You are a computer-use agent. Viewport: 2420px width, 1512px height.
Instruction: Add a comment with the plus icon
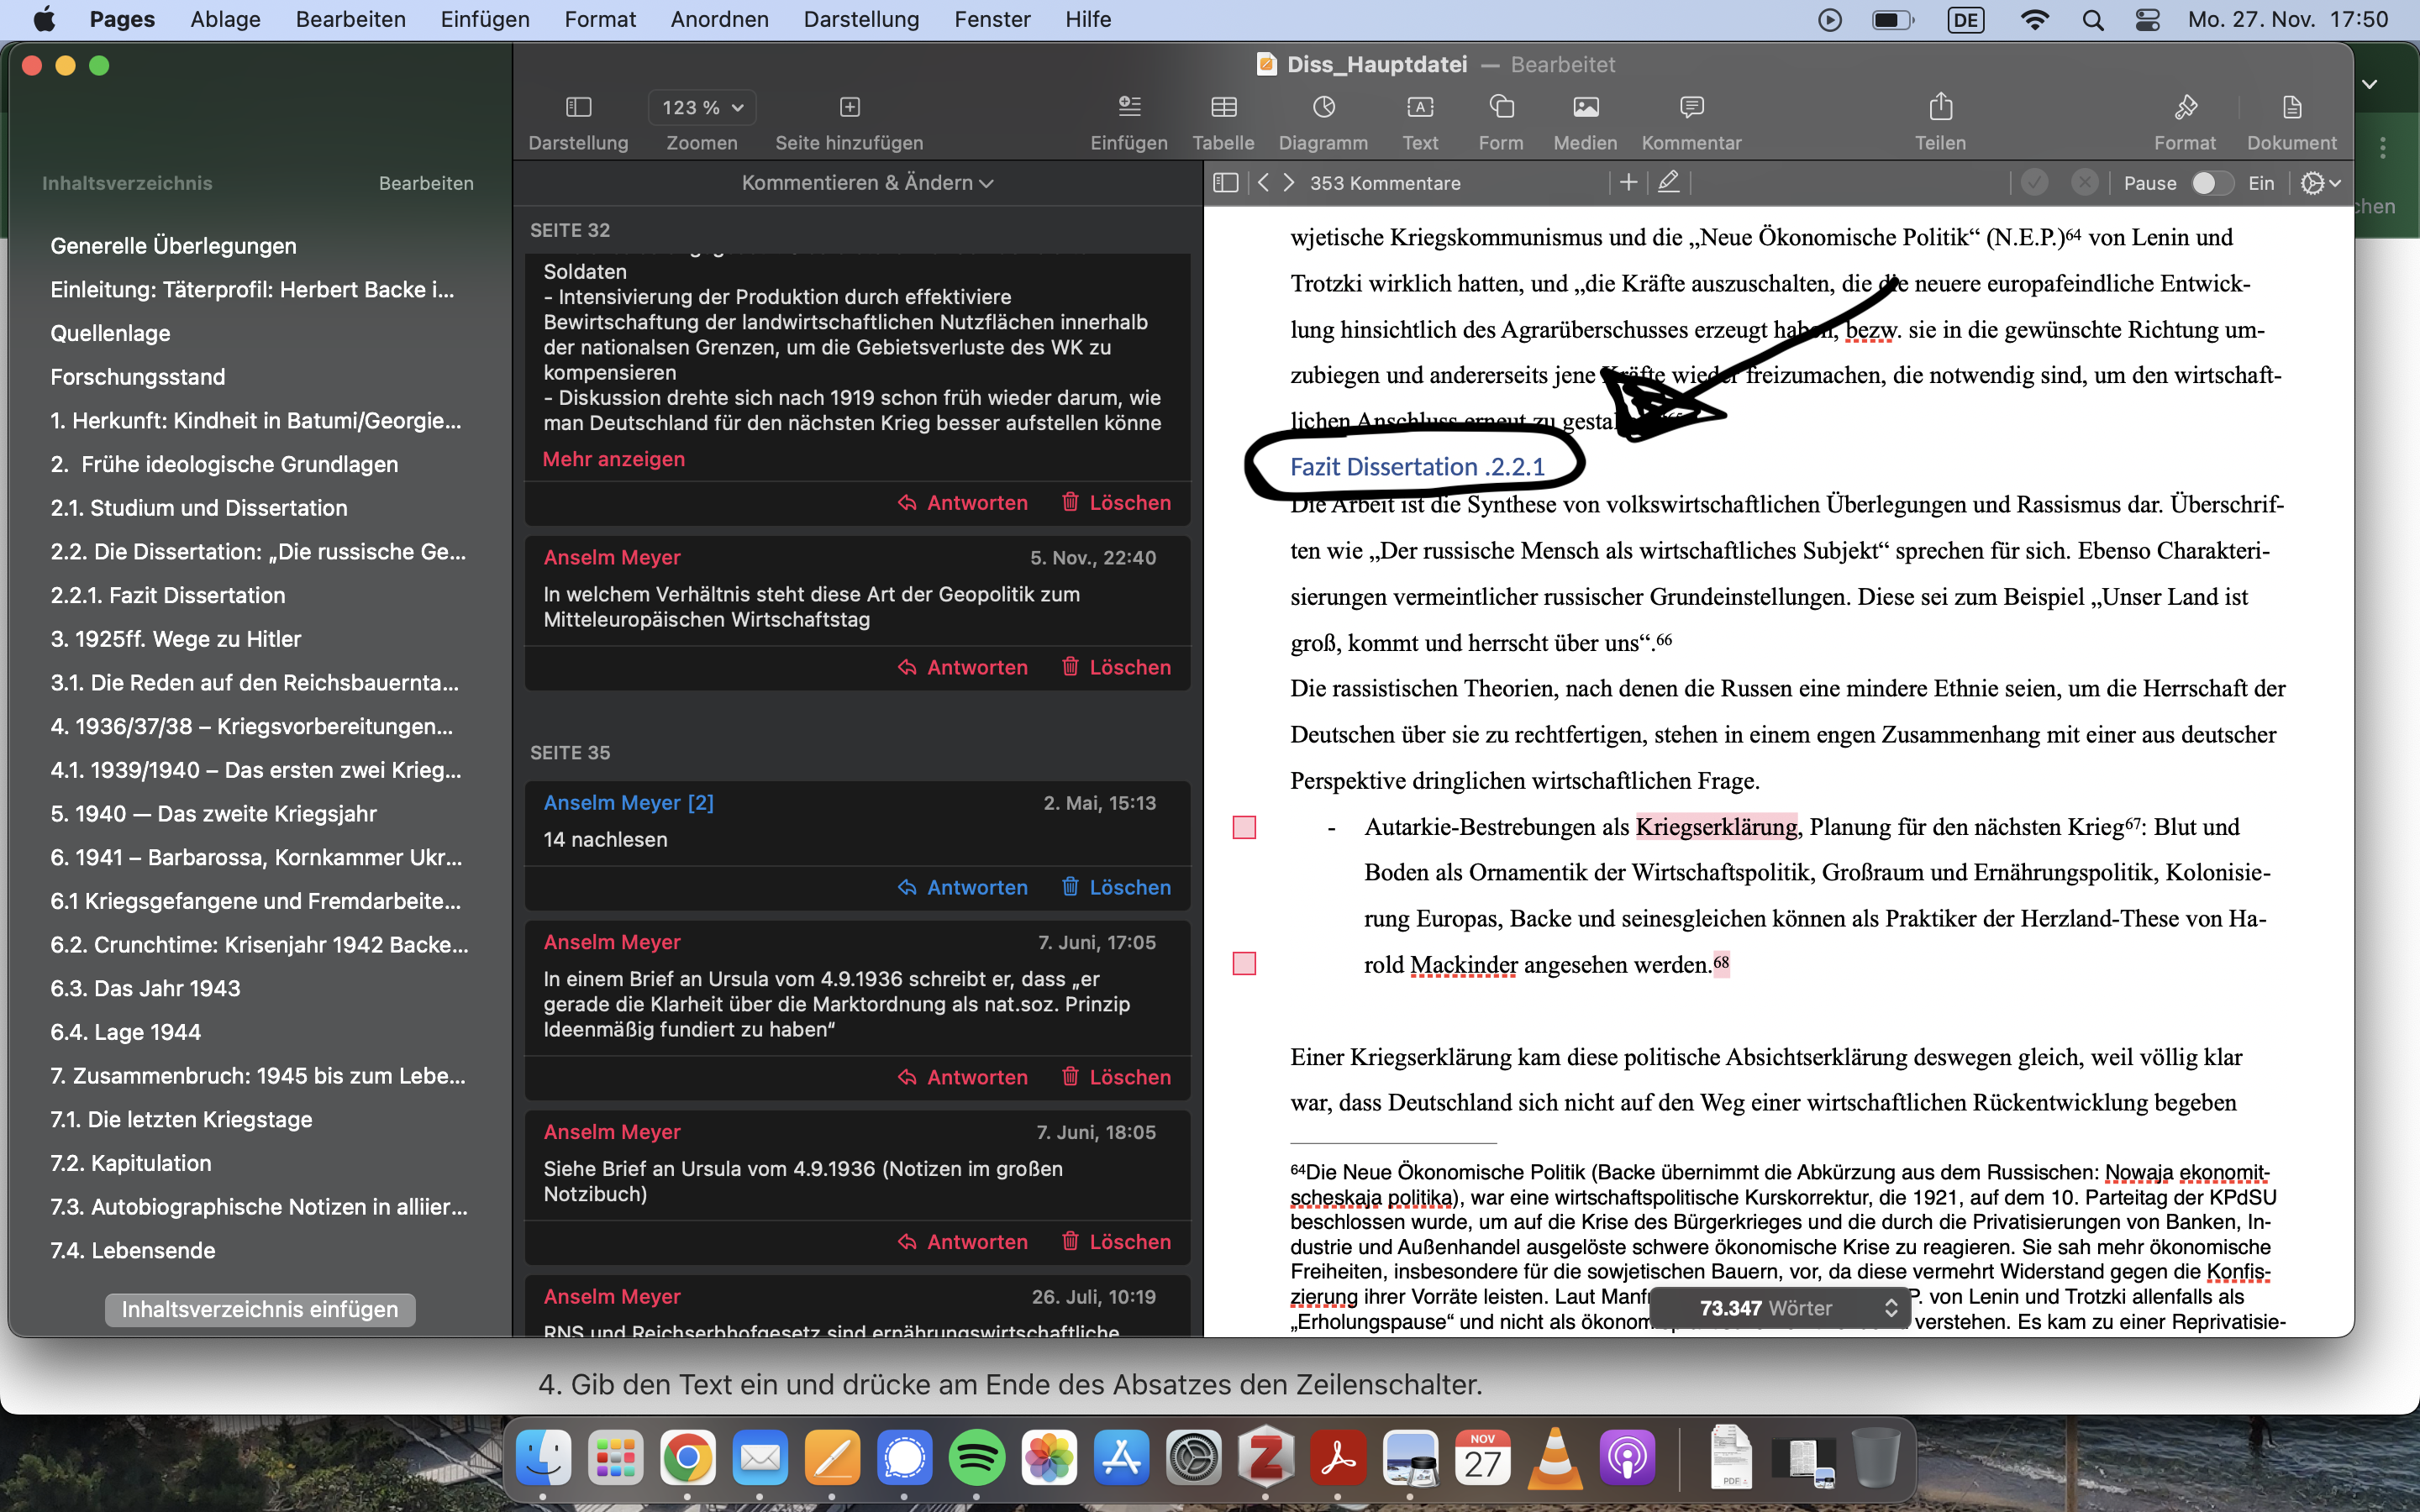[1628, 183]
